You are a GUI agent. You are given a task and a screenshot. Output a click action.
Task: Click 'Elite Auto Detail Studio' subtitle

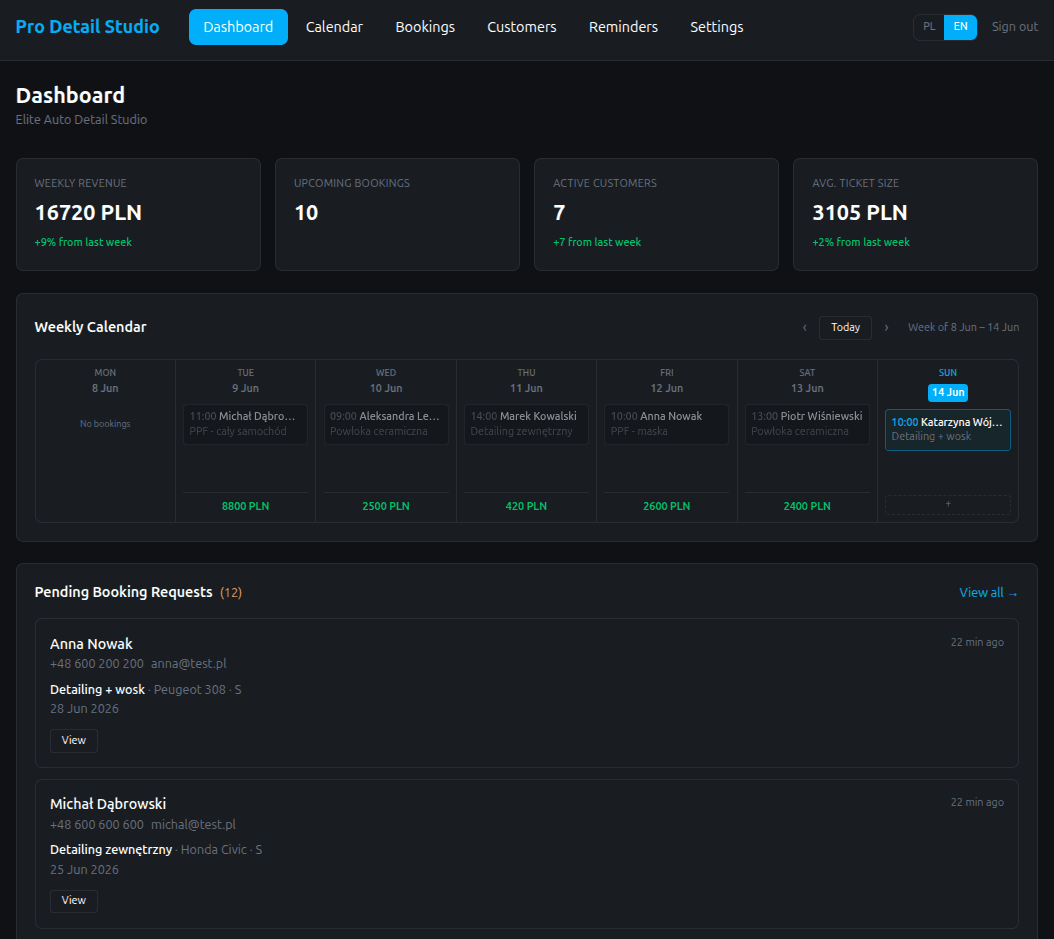point(81,120)
